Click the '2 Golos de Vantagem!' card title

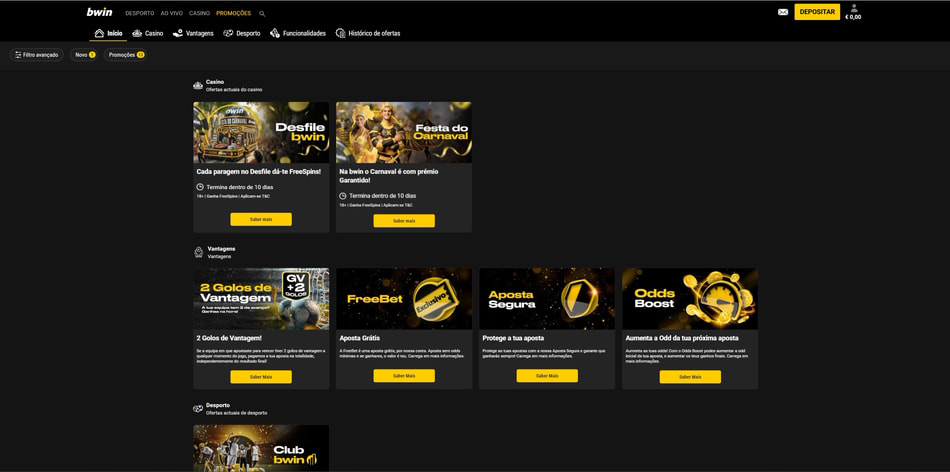229,338
